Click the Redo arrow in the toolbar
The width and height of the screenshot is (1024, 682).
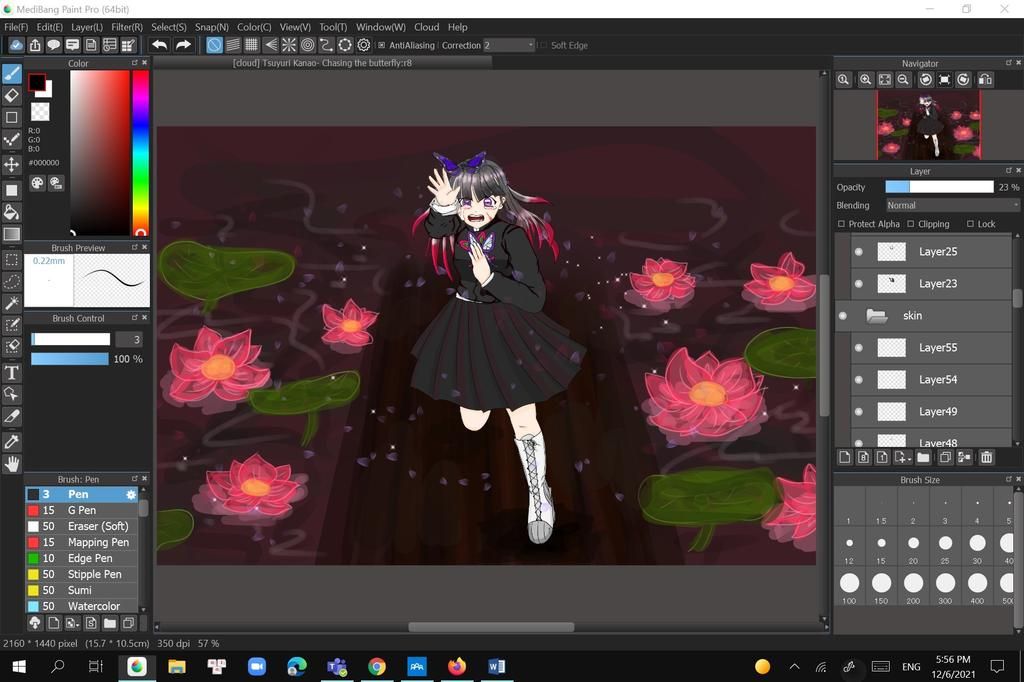pos(184,45)
